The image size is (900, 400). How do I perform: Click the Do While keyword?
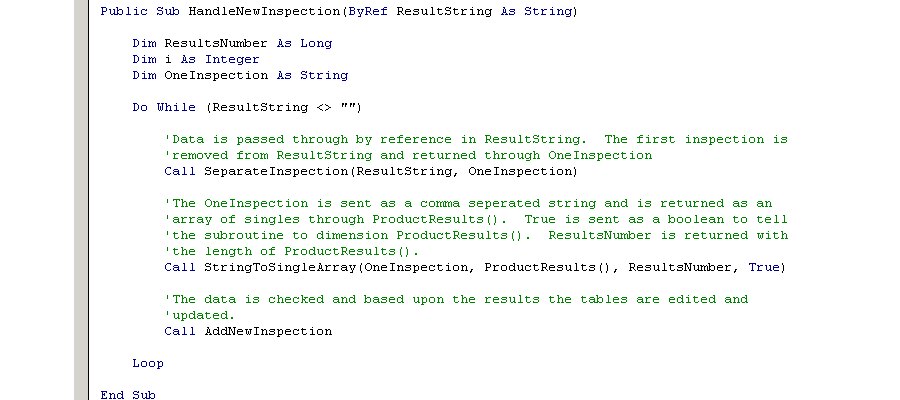[164, 107]
